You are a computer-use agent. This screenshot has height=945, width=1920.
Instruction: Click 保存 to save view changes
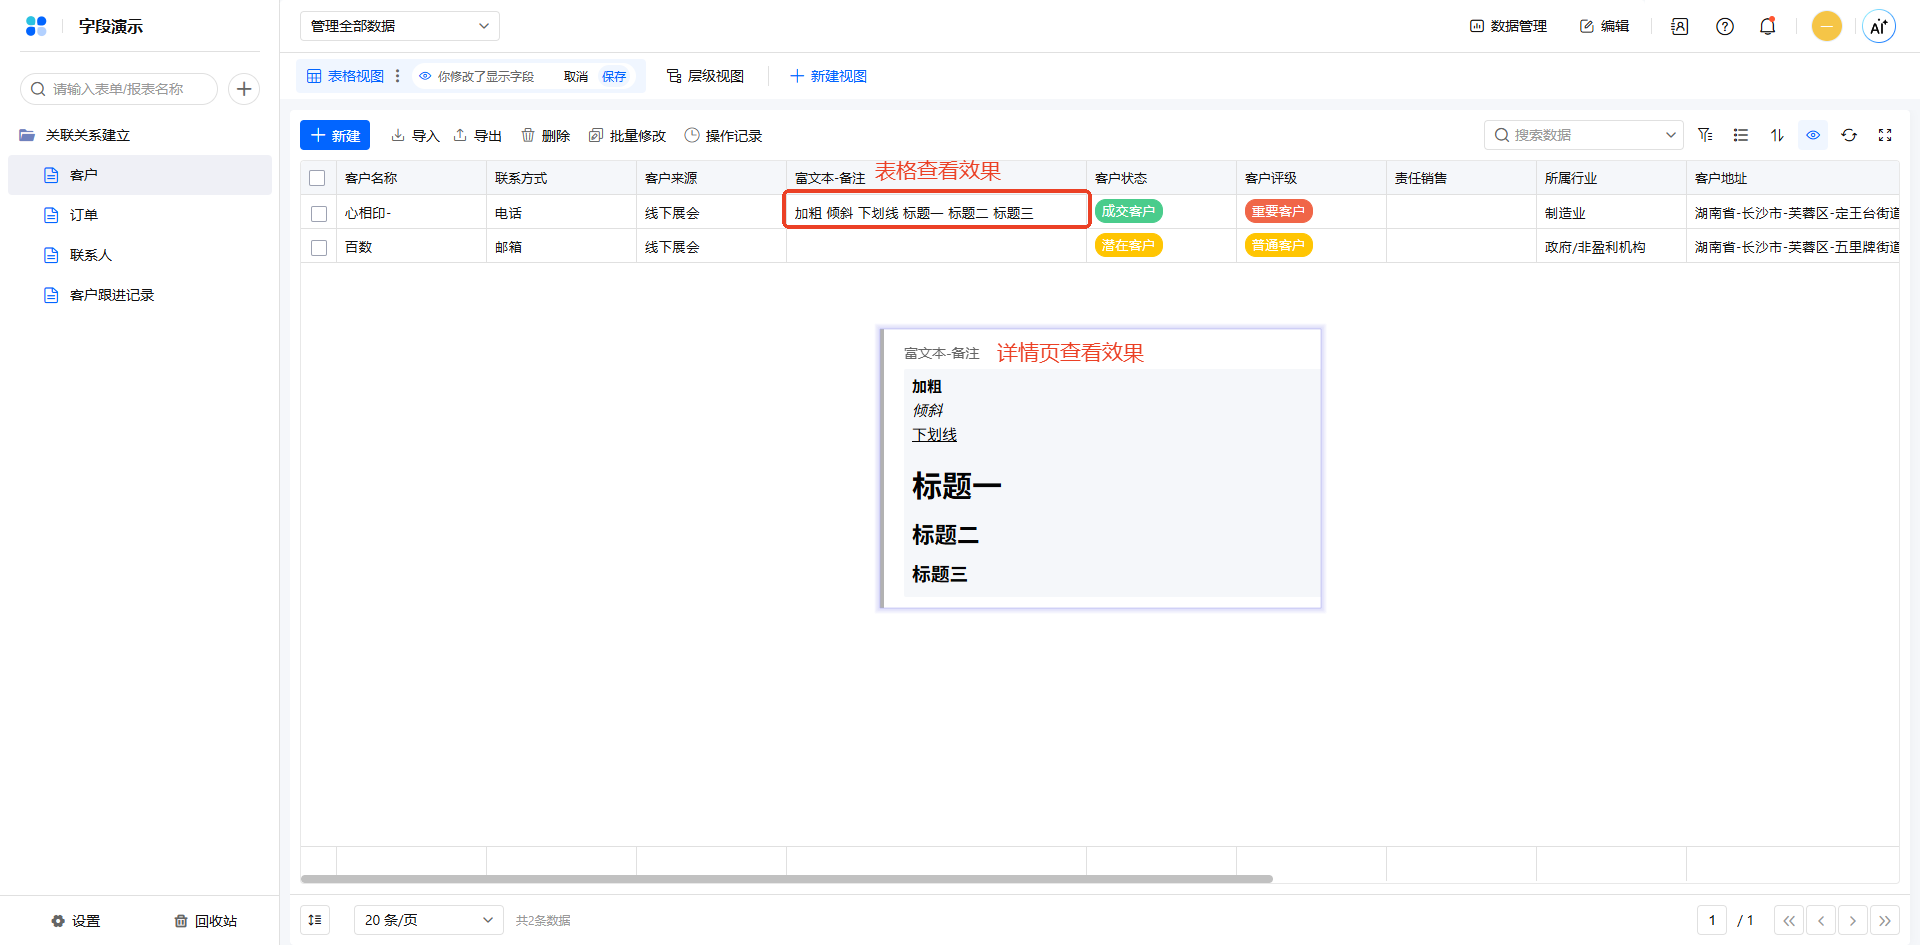(x=614, y=76)
